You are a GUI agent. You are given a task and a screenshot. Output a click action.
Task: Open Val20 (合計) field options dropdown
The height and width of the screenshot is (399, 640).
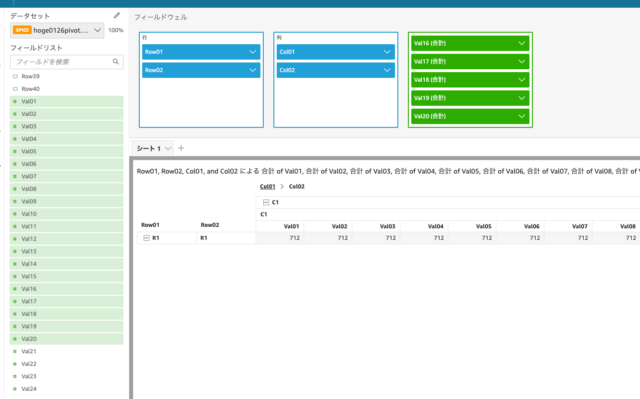coord(522,116)
